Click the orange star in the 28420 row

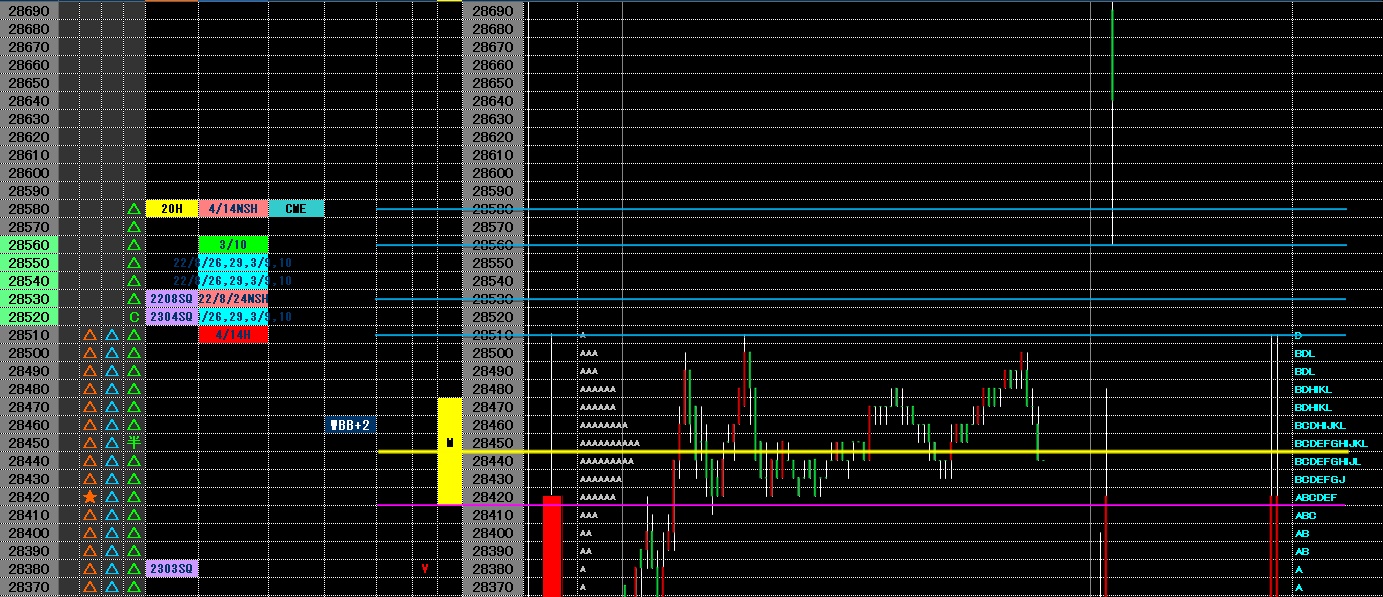point(90,497)
